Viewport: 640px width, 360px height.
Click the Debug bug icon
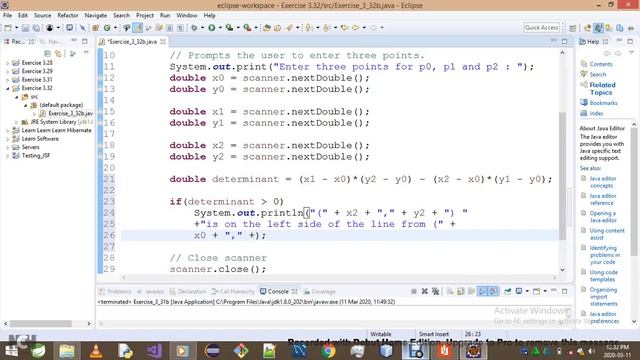pos(194,28)
